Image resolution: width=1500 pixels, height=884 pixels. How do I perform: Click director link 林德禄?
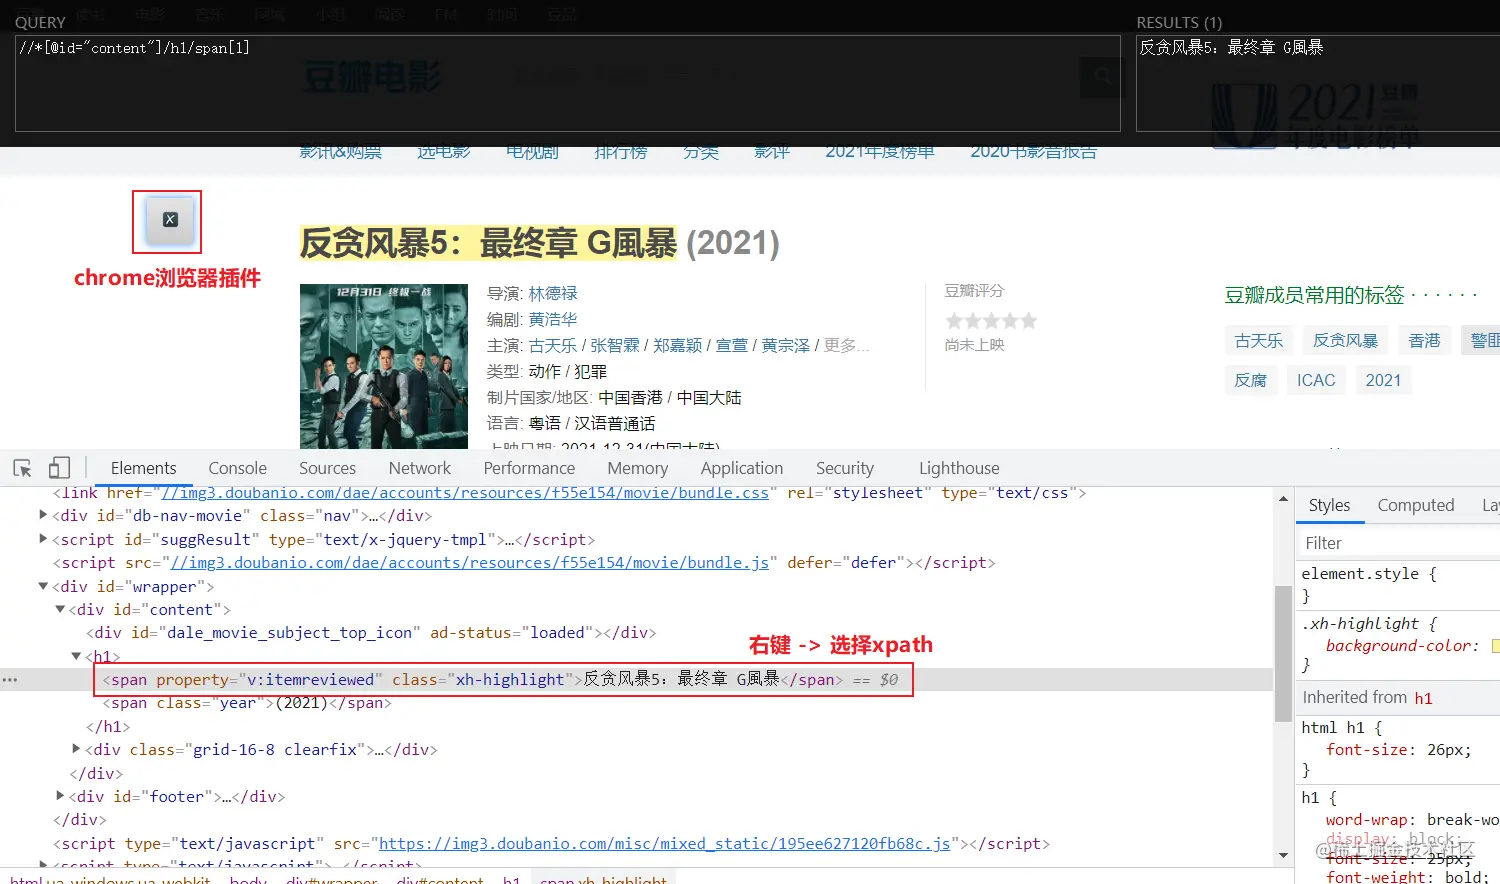click(553, 293)
